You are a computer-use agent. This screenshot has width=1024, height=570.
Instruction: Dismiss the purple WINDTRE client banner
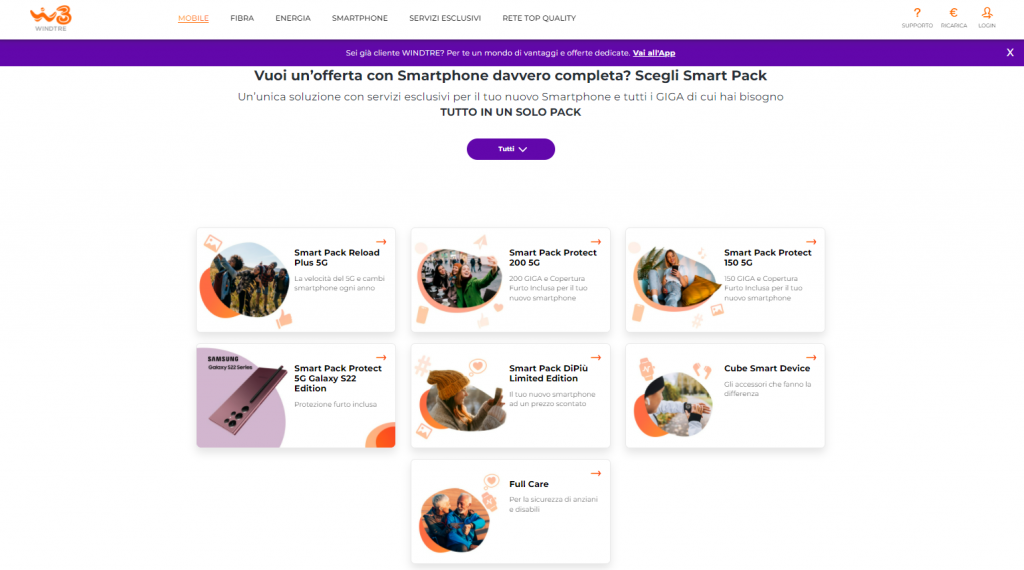1010,53
